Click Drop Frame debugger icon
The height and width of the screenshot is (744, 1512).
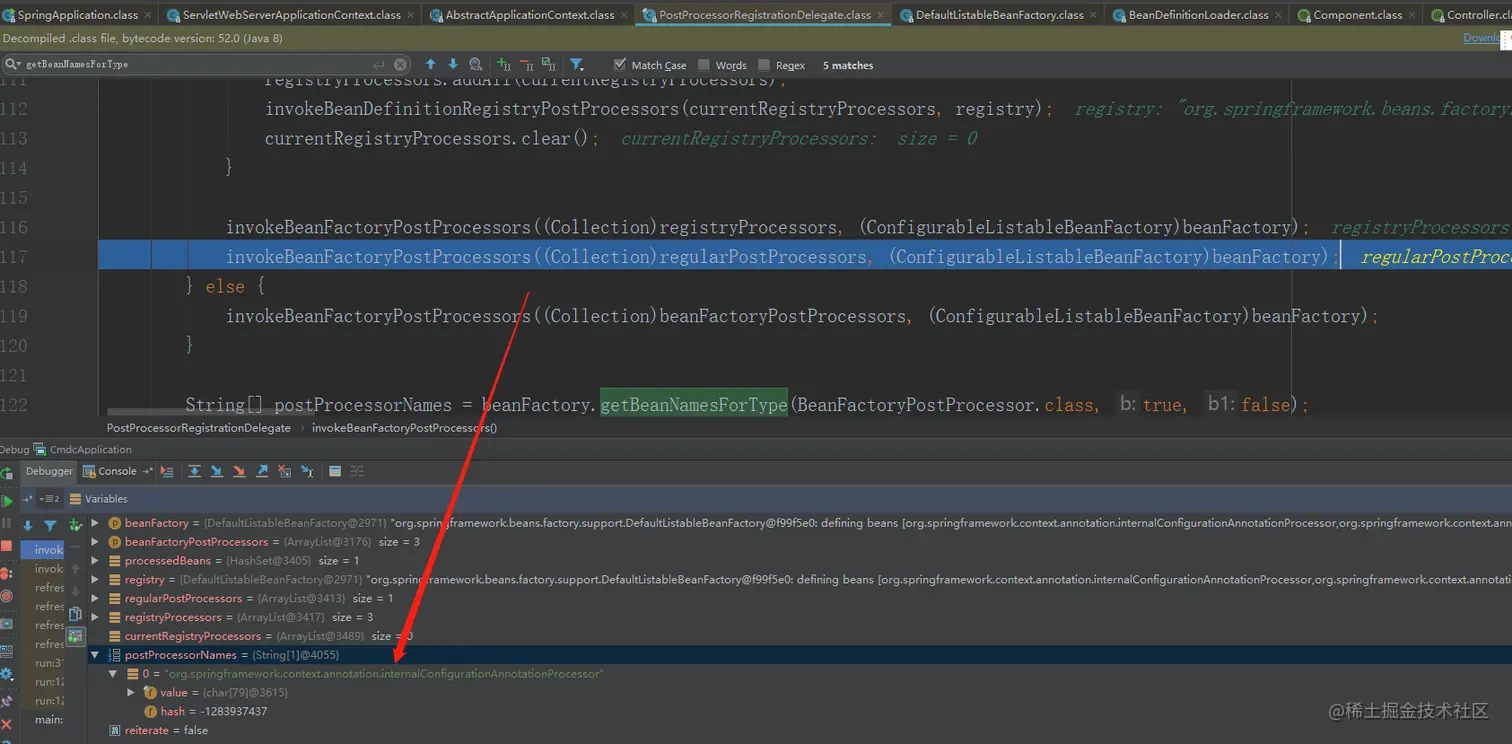coord(284,471)
